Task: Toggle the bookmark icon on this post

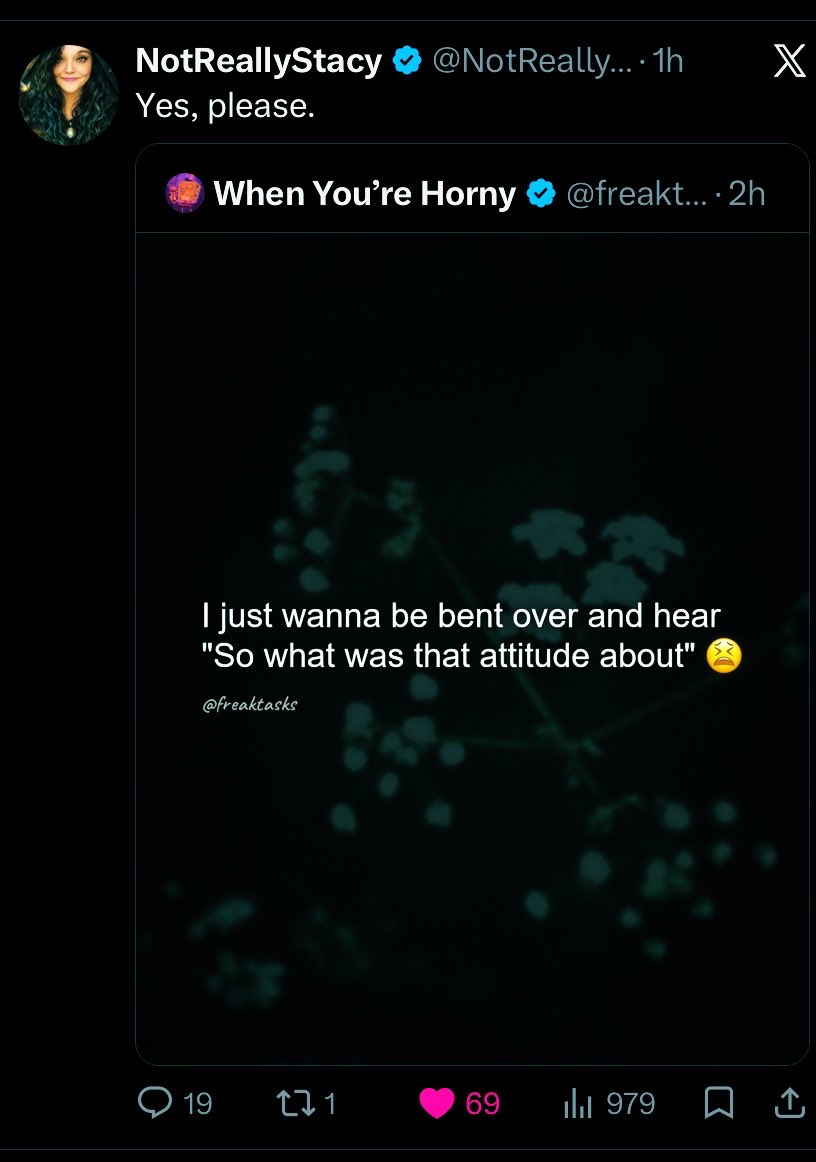Action: click(718, 1103)
